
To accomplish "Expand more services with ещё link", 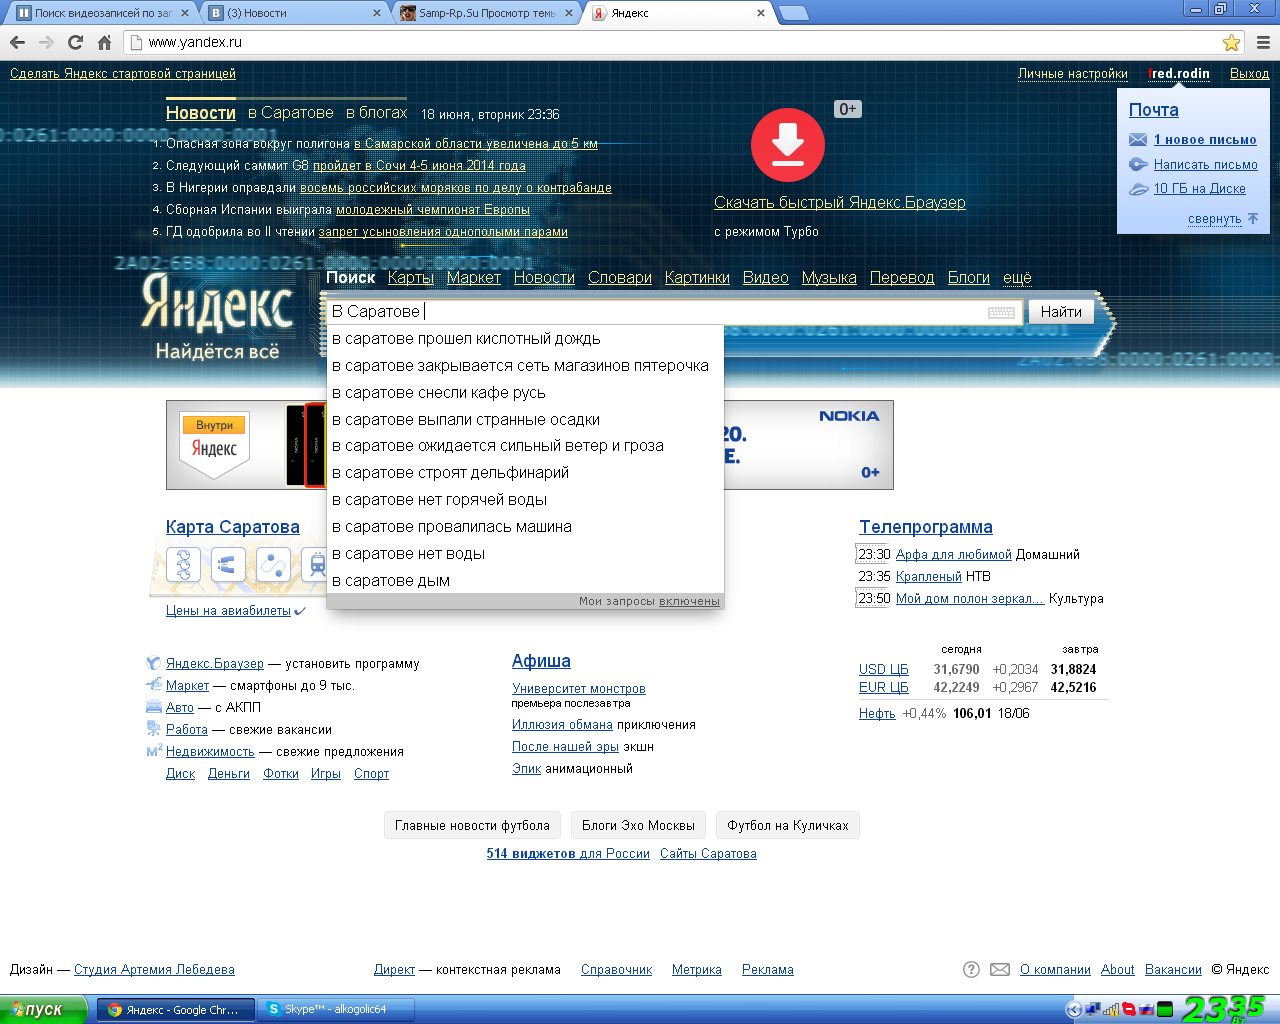I will [1017, 278].
